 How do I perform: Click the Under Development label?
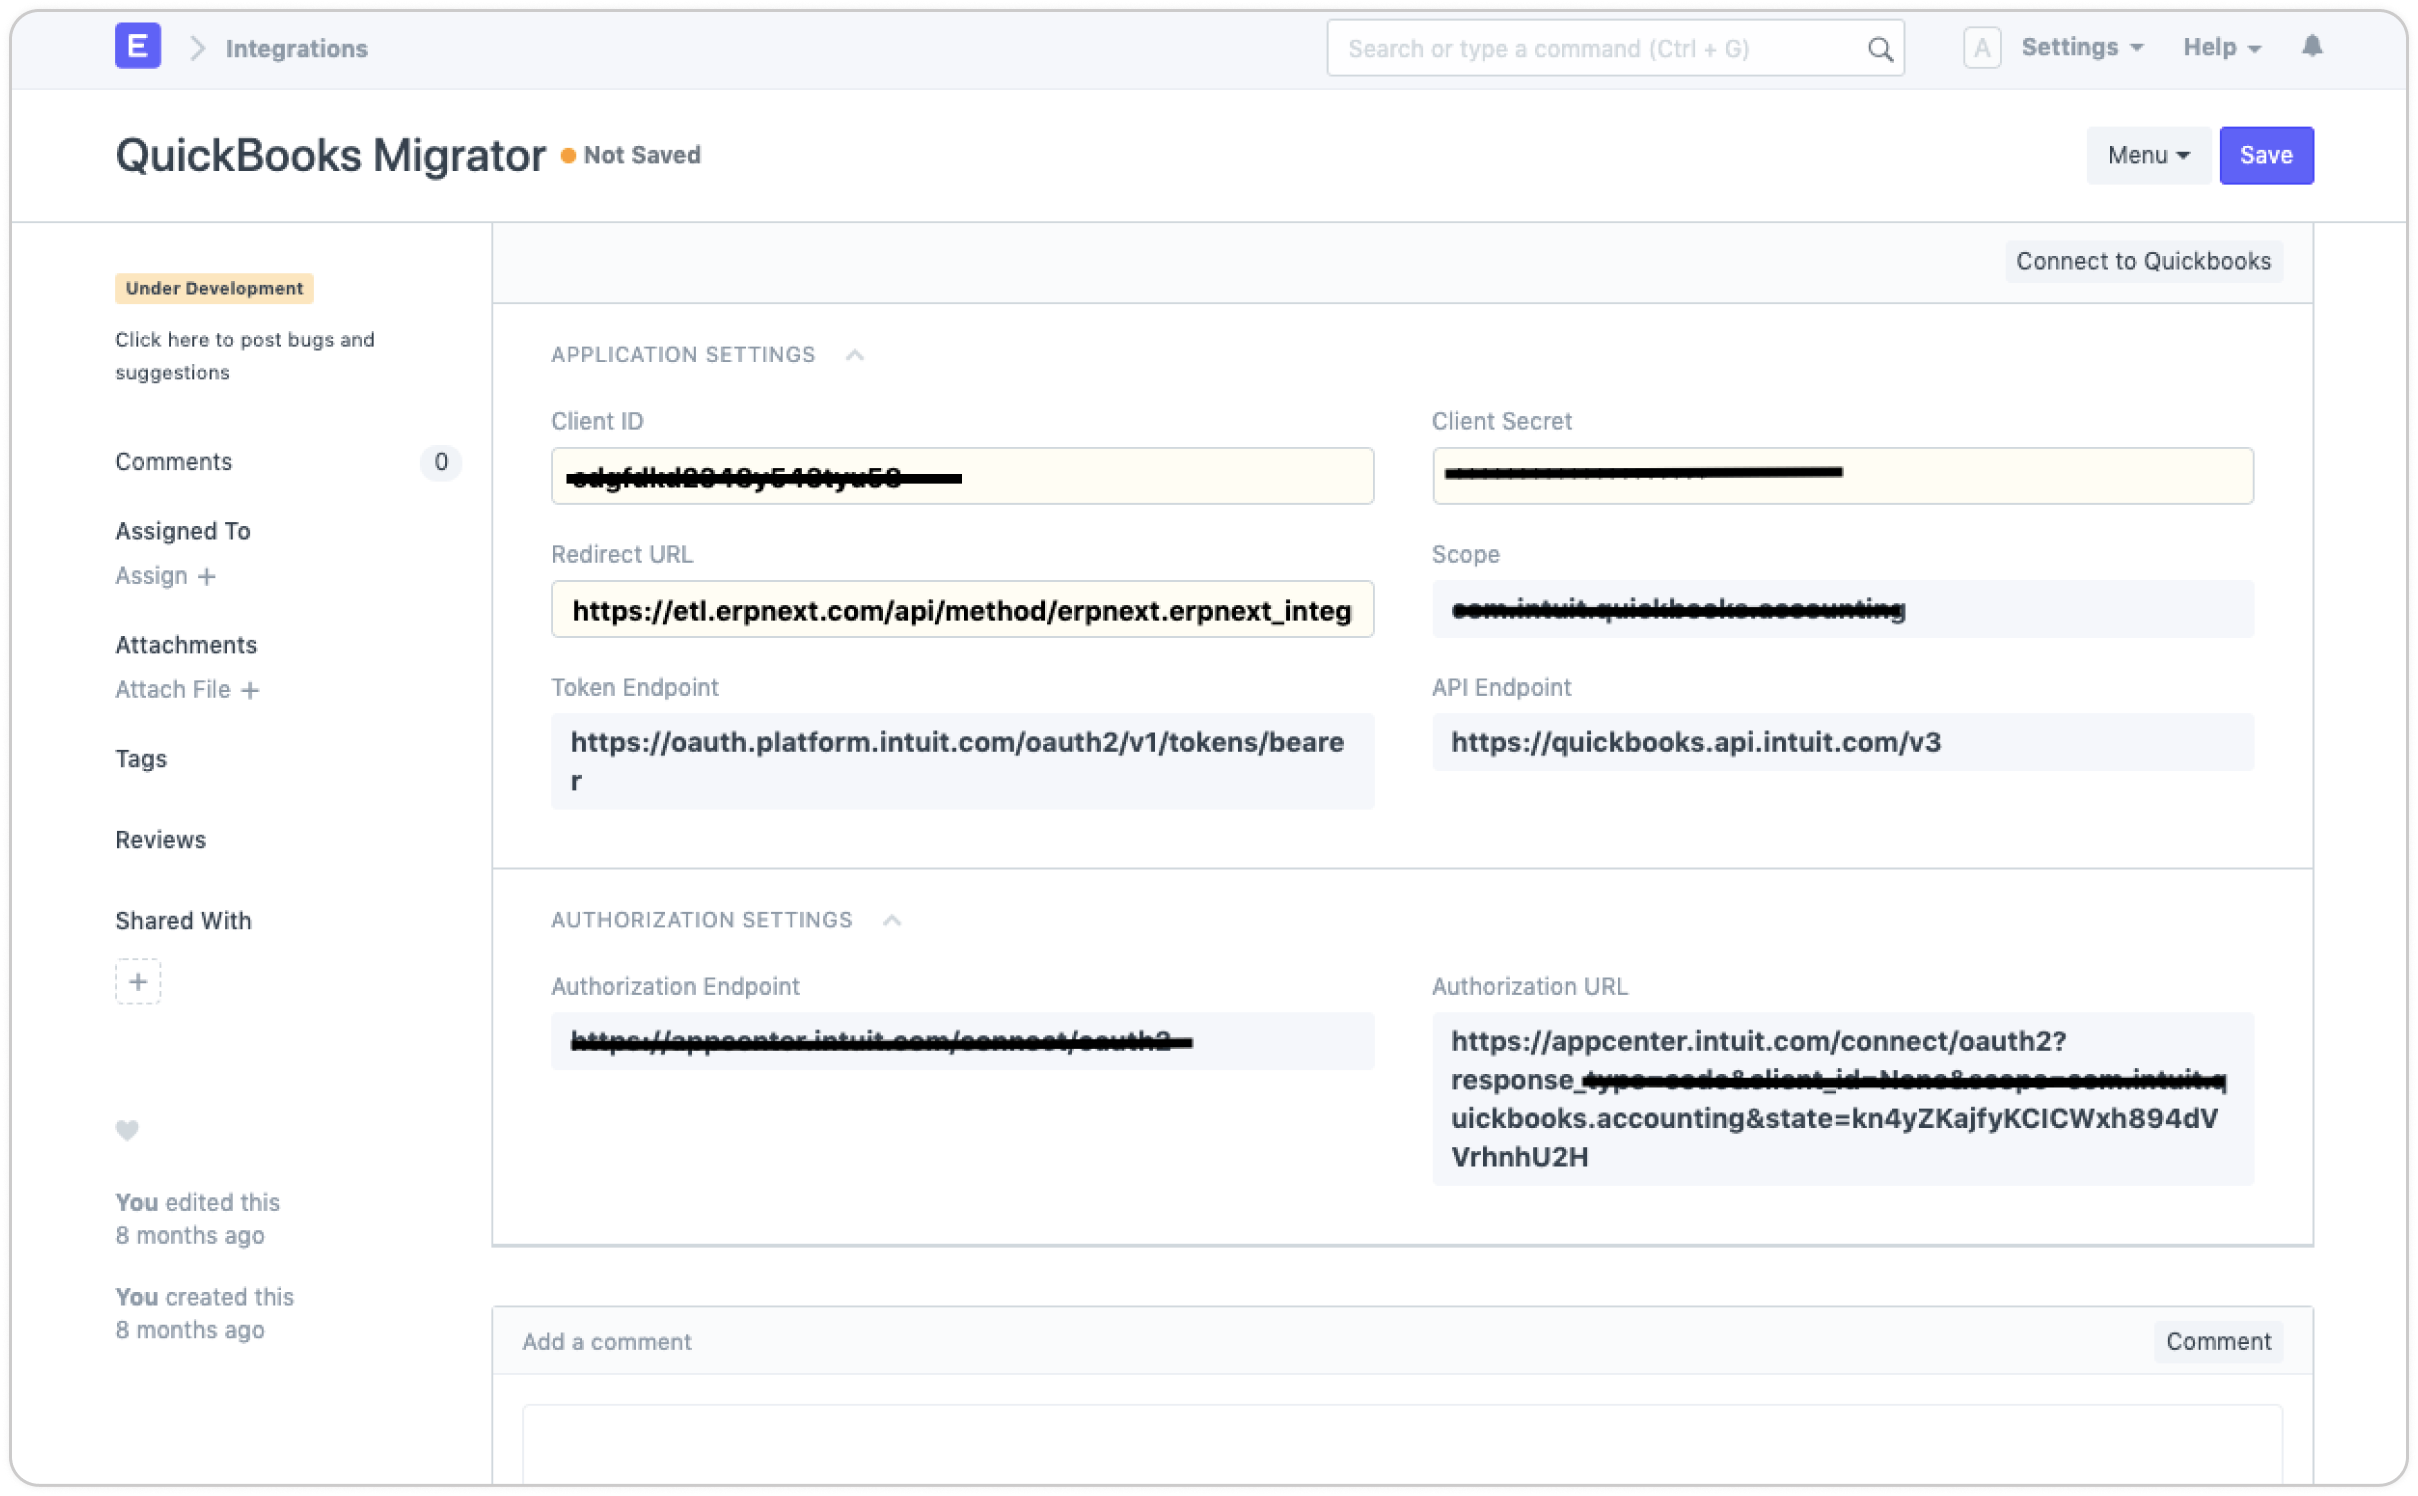(x=214, y=288)
